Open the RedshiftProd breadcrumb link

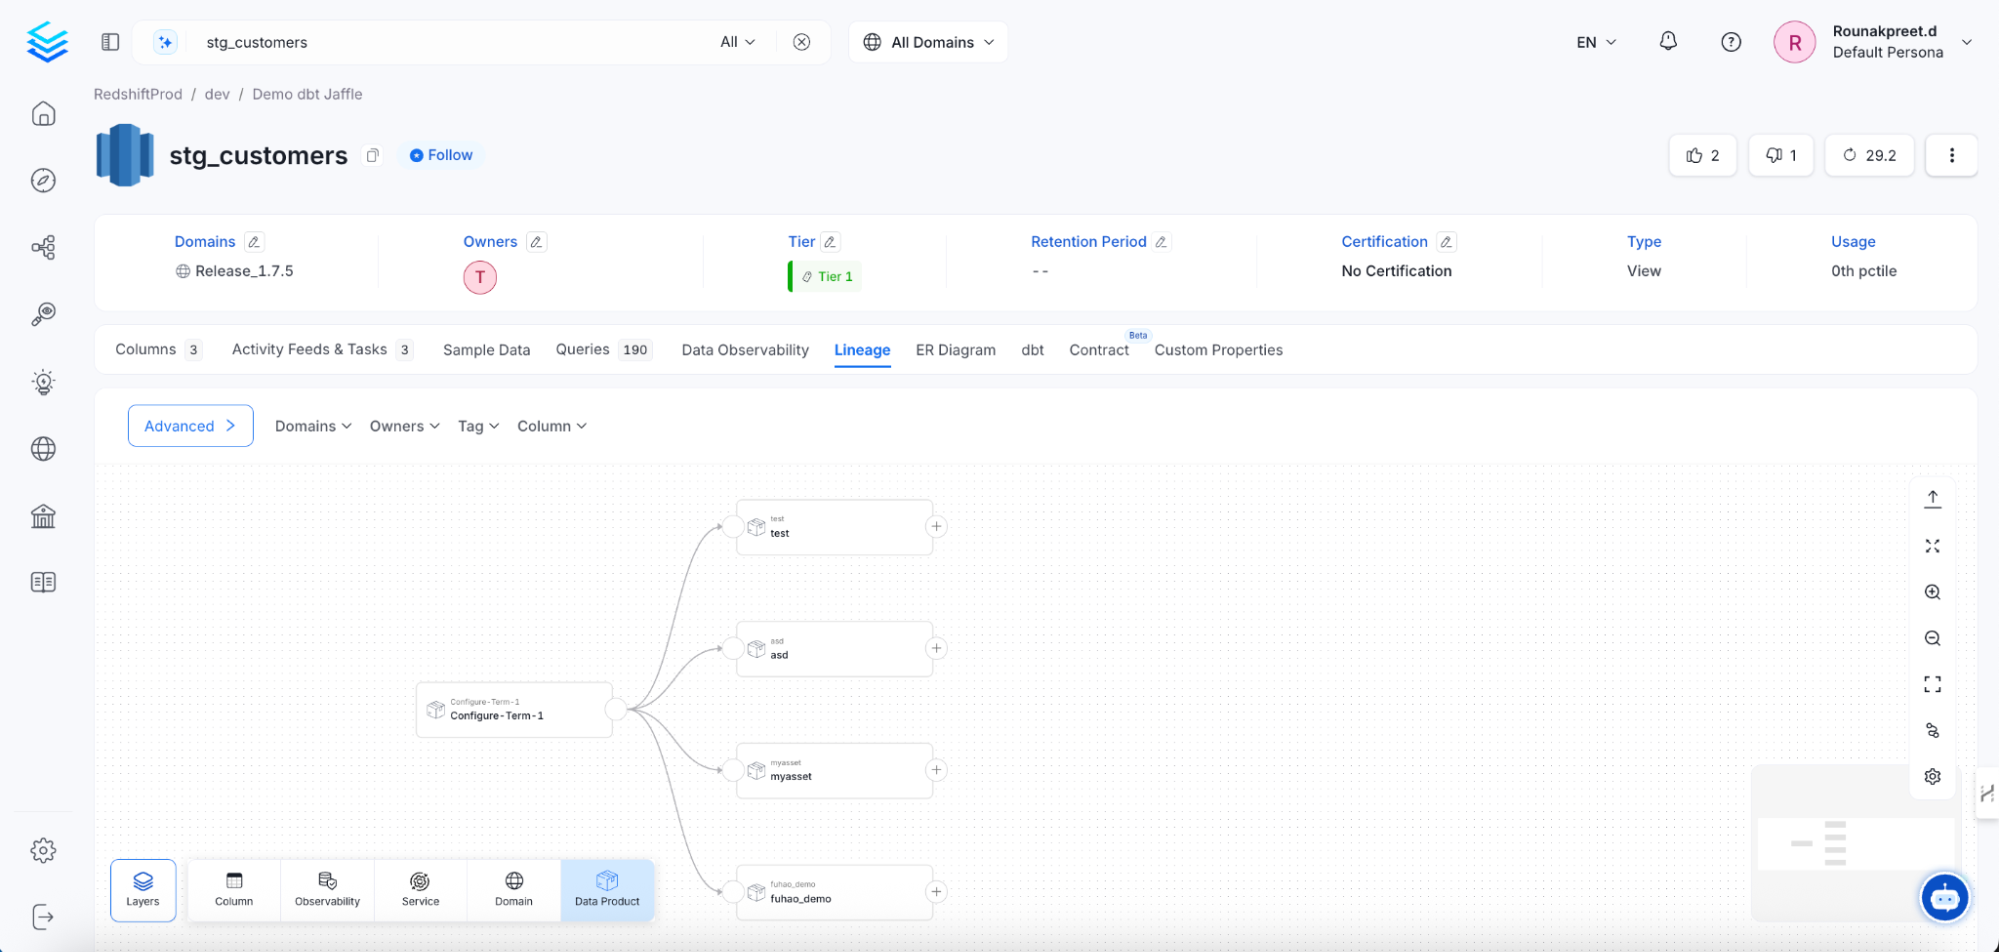138,93
